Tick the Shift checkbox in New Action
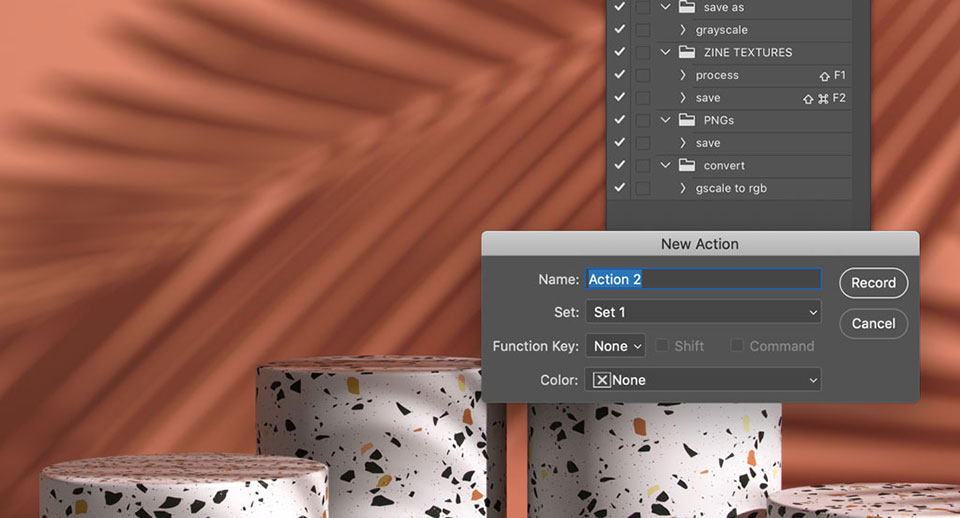 coord(662,346)
